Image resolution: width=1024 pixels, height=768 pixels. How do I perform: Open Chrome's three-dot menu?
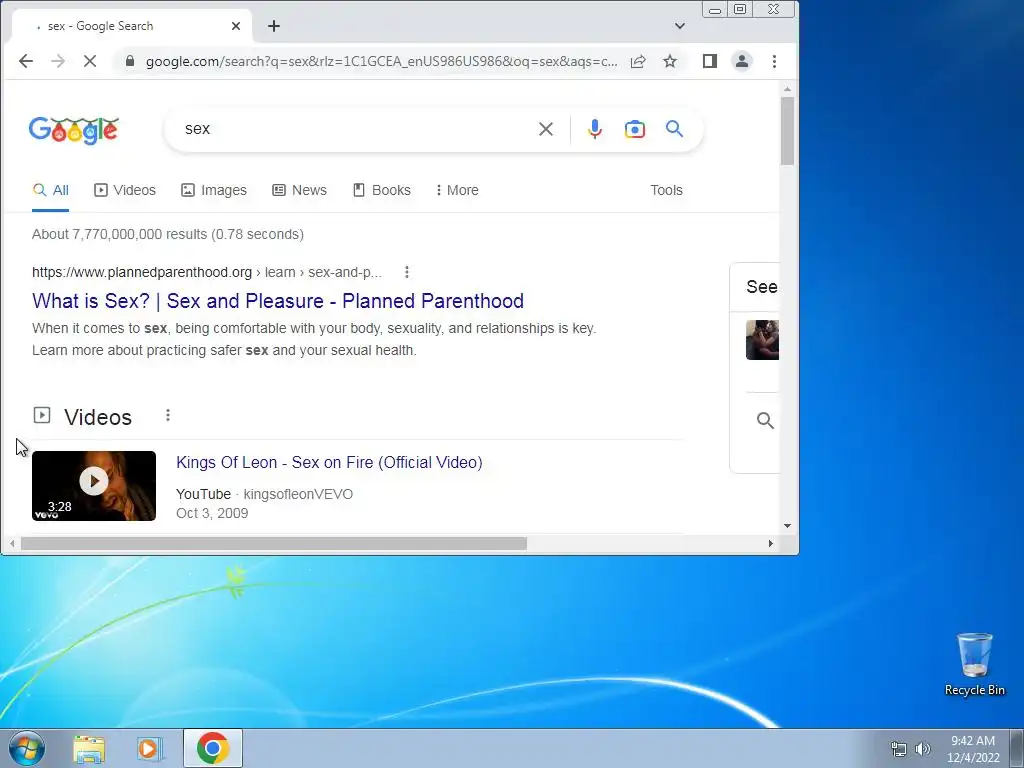point(774,61)
